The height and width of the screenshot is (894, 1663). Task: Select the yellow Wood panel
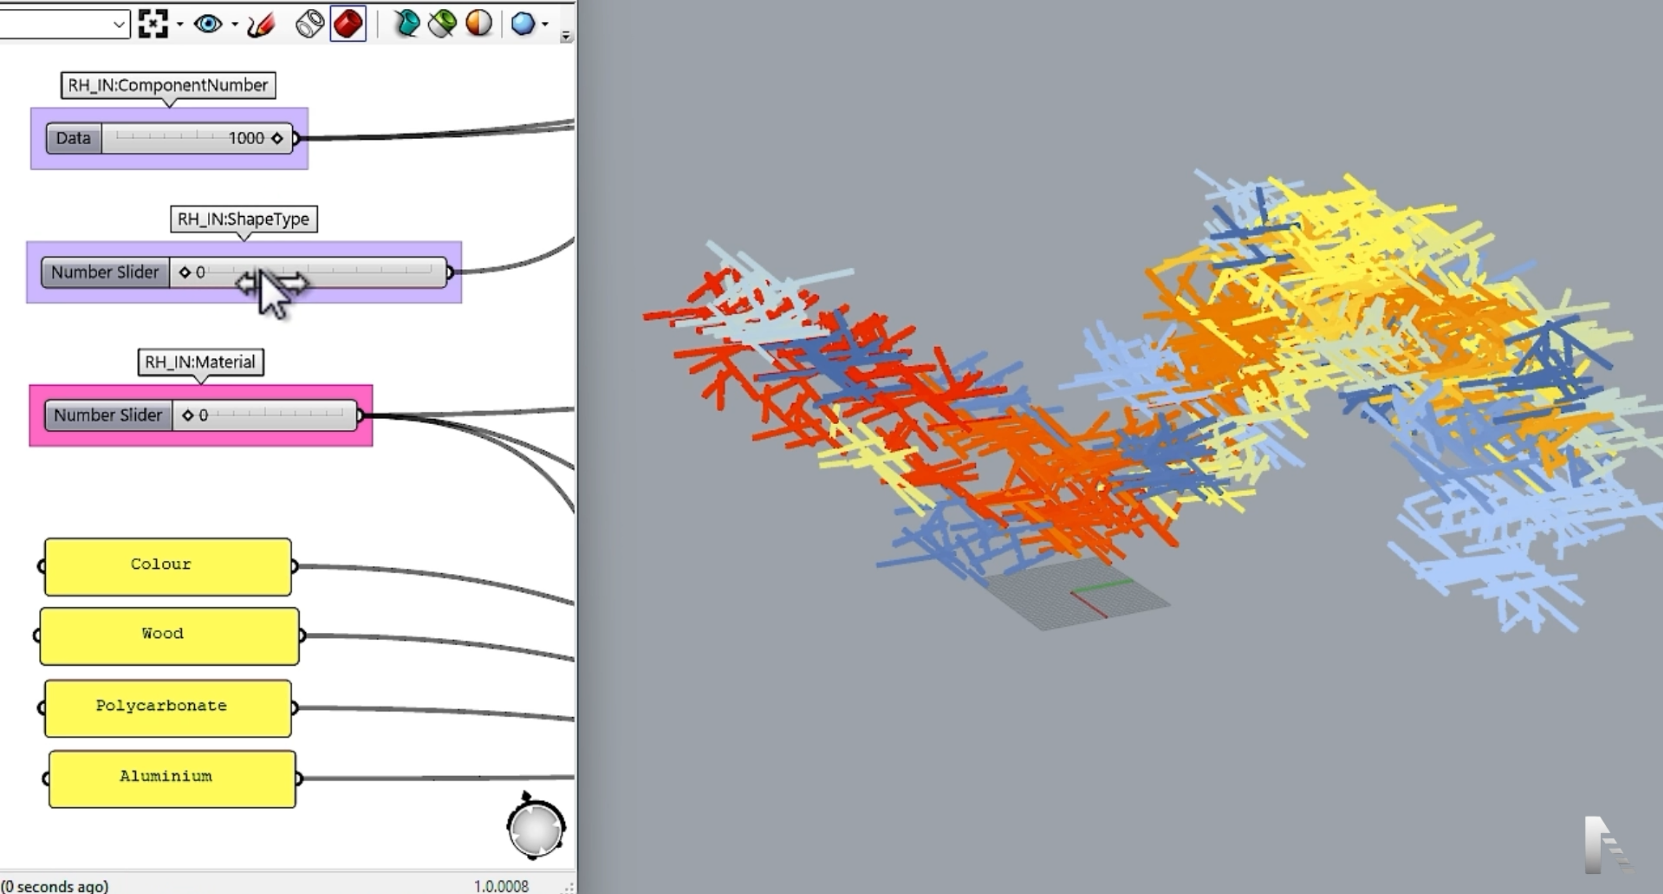tap(169, 636)
